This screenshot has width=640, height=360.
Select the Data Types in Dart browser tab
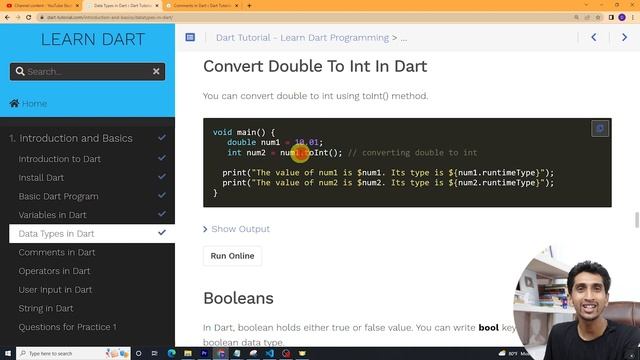pyautogui.click(x=122, y=6)
